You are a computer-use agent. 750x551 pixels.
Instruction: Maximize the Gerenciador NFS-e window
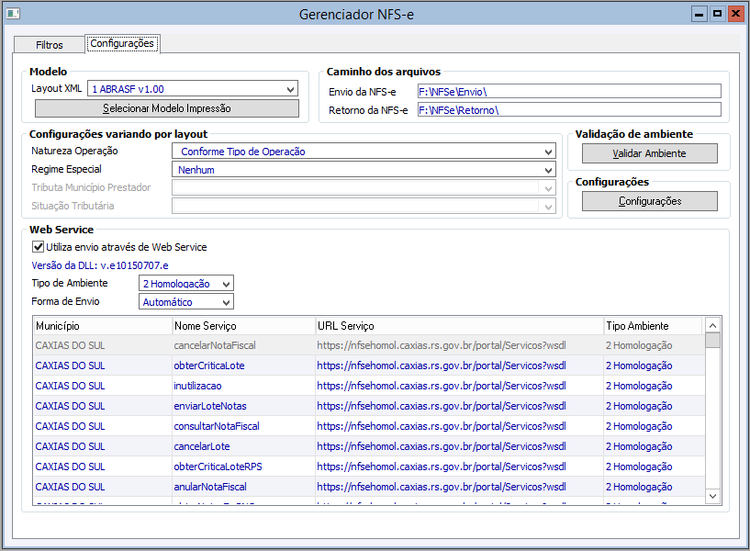click(x=717, y=14)
